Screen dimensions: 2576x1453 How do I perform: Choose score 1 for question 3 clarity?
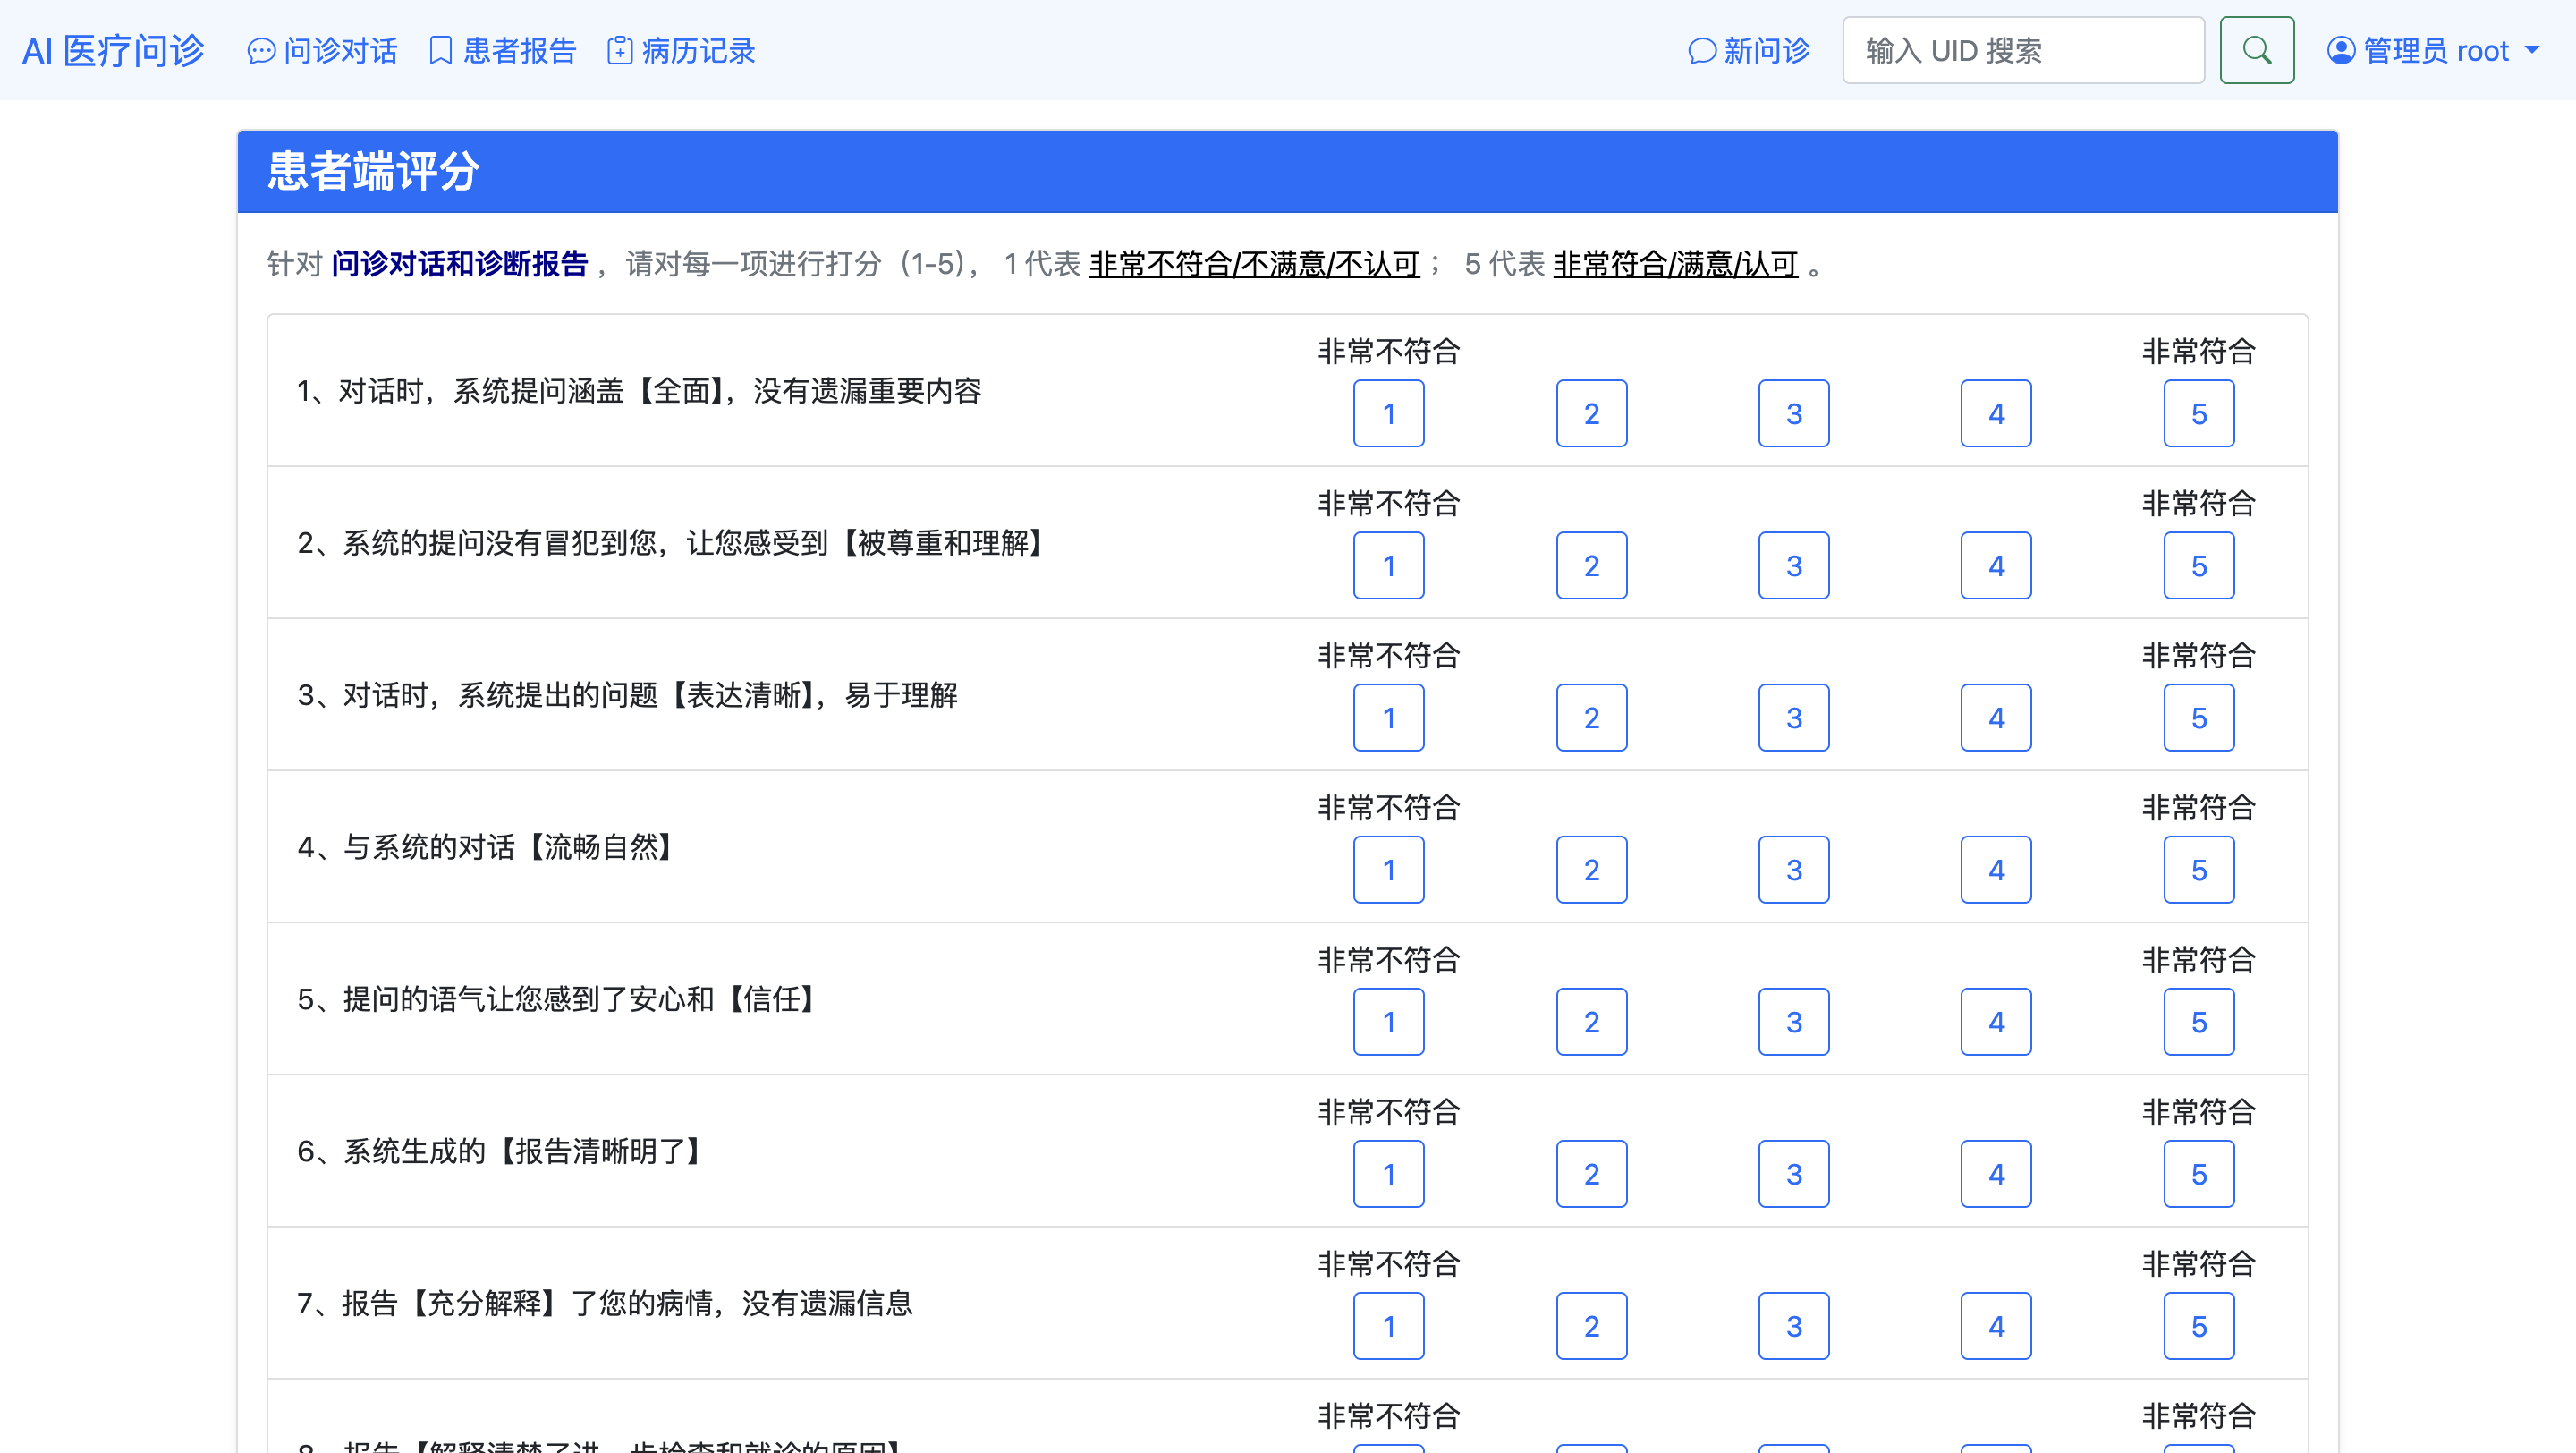tap(1388, 718)
